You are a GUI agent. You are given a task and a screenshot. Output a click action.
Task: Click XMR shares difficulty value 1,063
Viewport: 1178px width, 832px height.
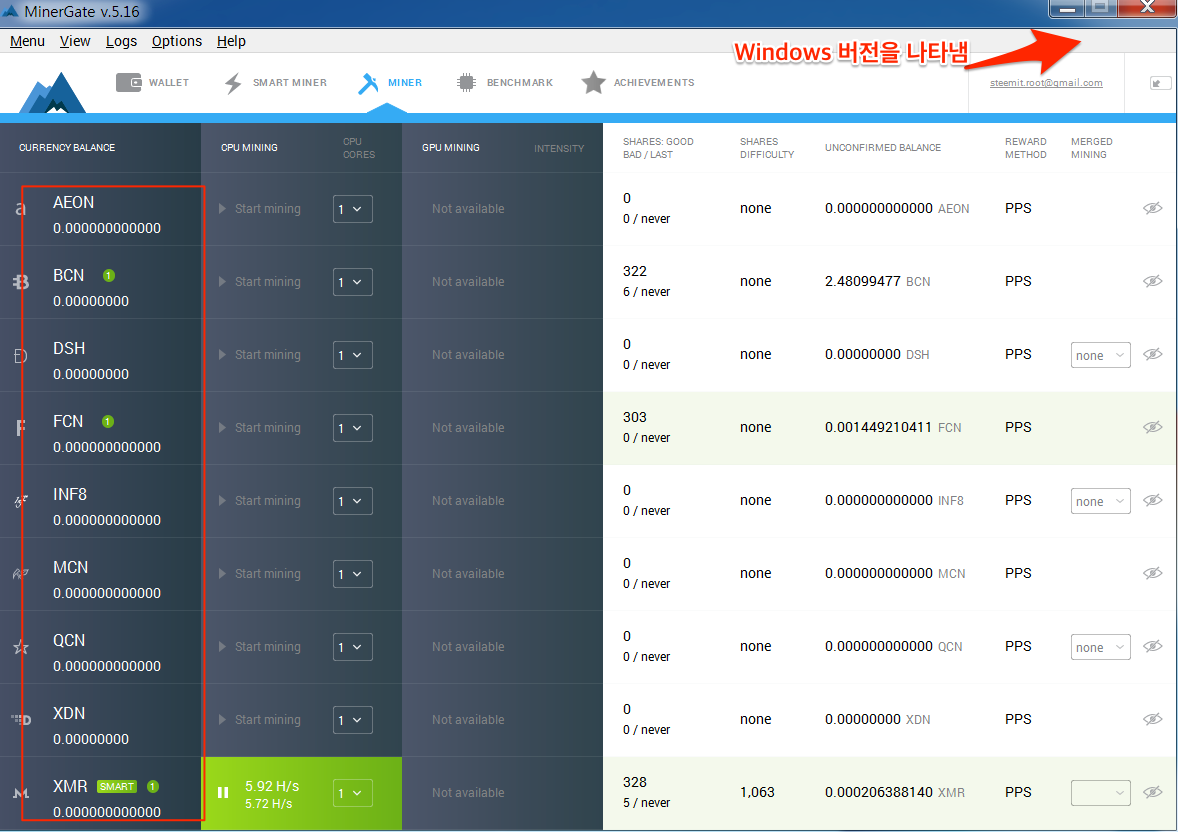pos(757,792)
